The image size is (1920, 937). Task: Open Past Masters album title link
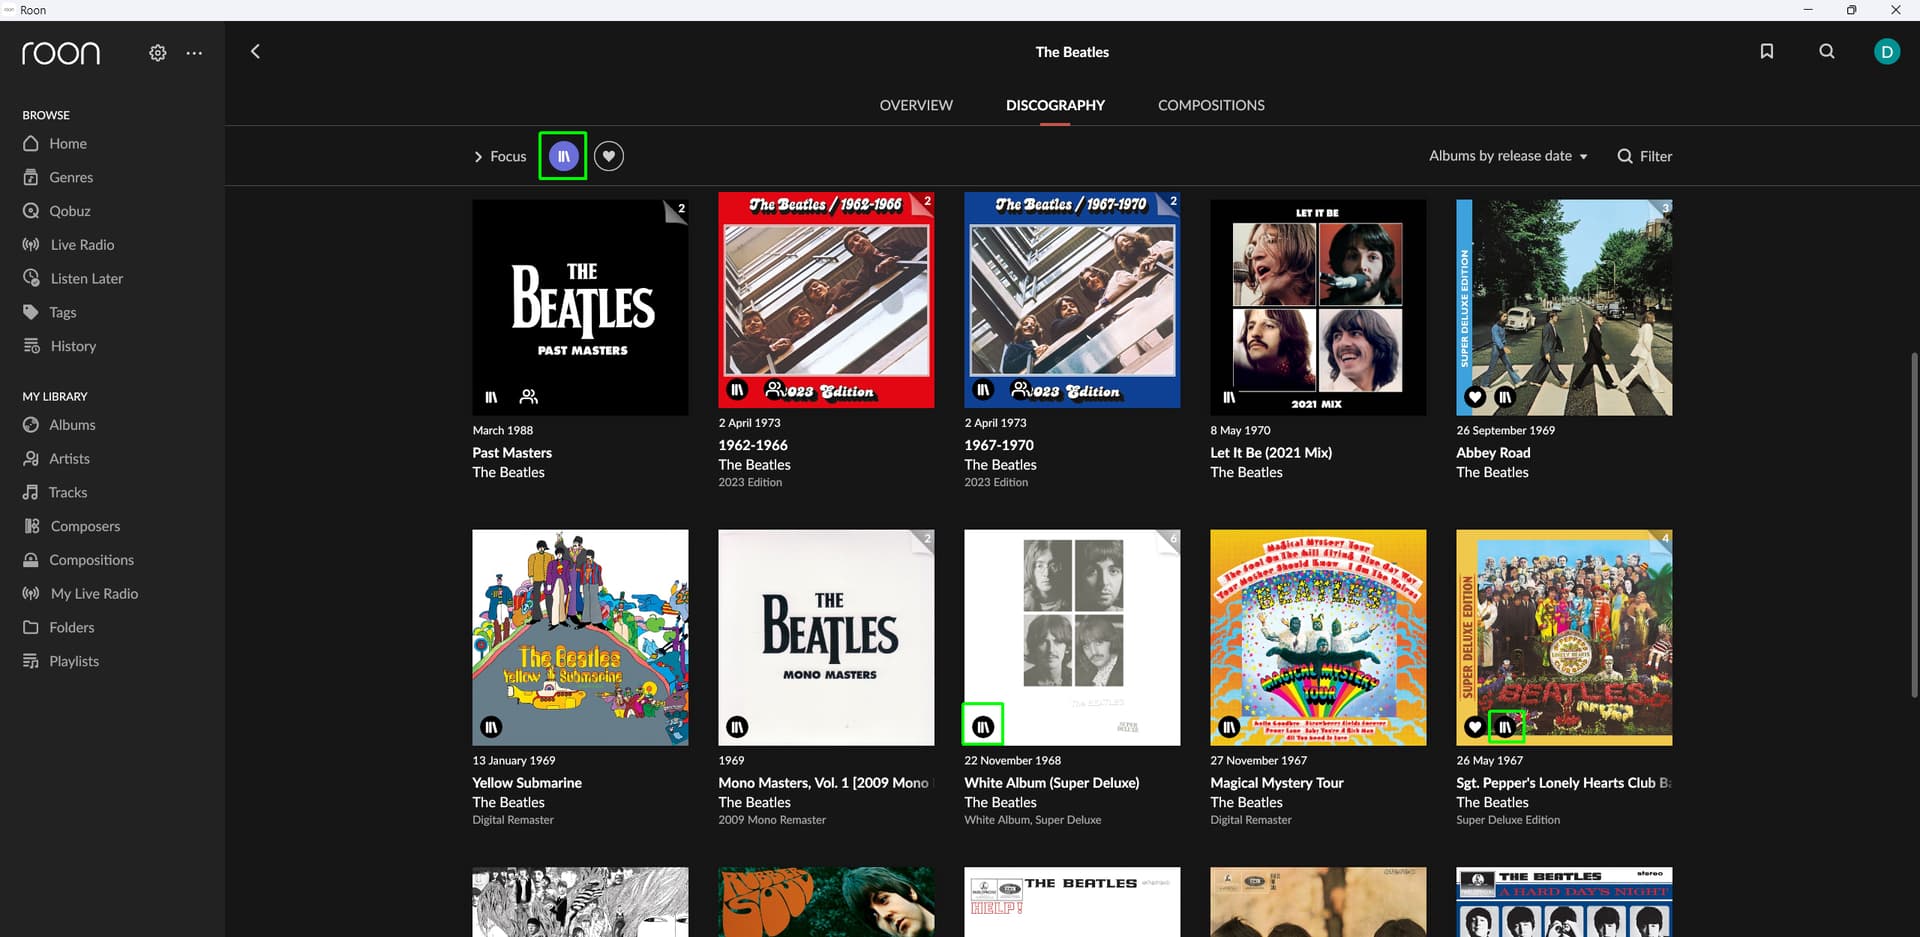pyautogui.click(x=512, y=453)
